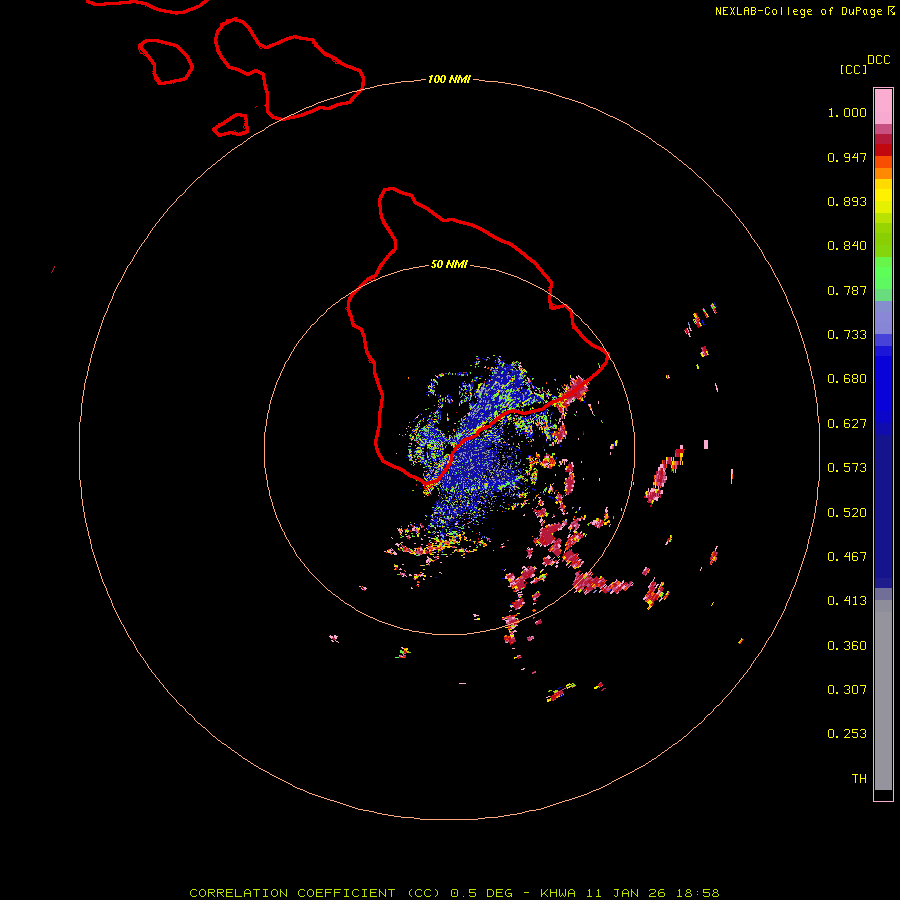
Task: Click the TH threshold label
Action: [x=859, y=779]
